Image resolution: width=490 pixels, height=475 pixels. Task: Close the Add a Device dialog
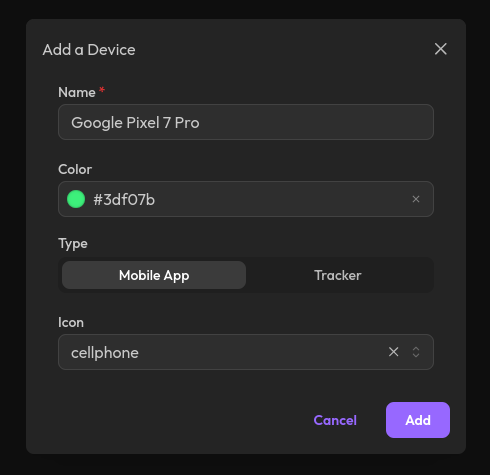(440, 49)
